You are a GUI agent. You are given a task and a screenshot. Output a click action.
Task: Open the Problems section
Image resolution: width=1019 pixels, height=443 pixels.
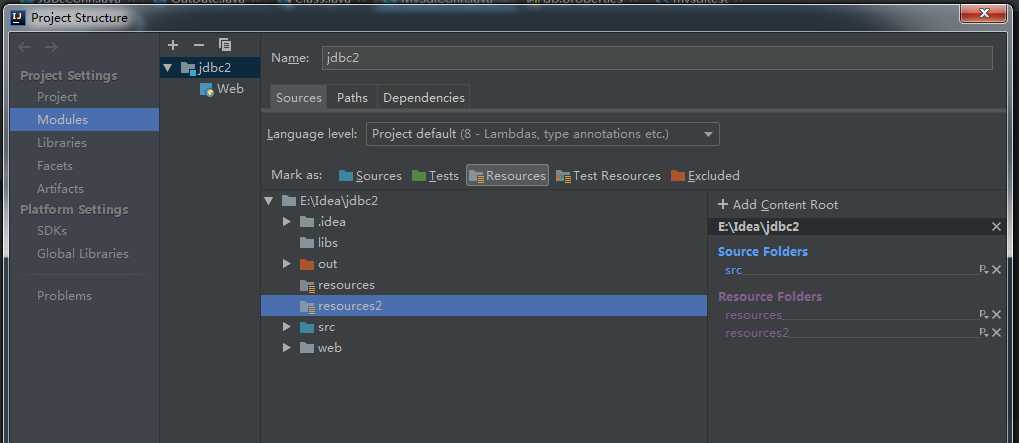pos(64,296)
